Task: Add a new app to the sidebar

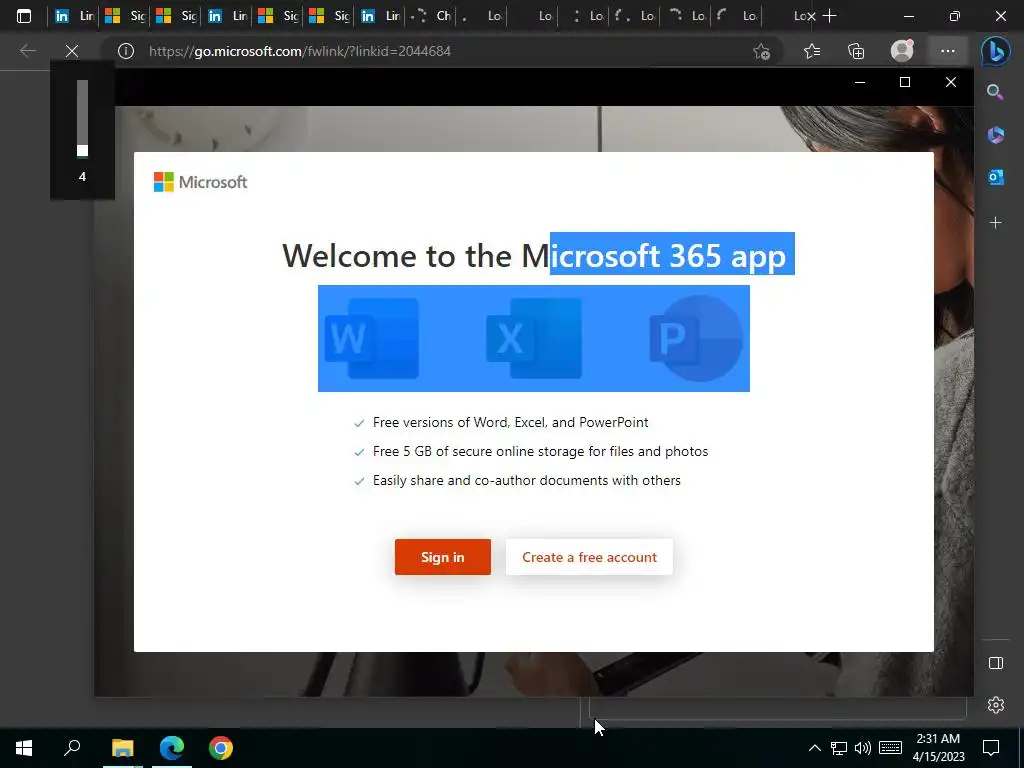Action: [x=995, y=223]
